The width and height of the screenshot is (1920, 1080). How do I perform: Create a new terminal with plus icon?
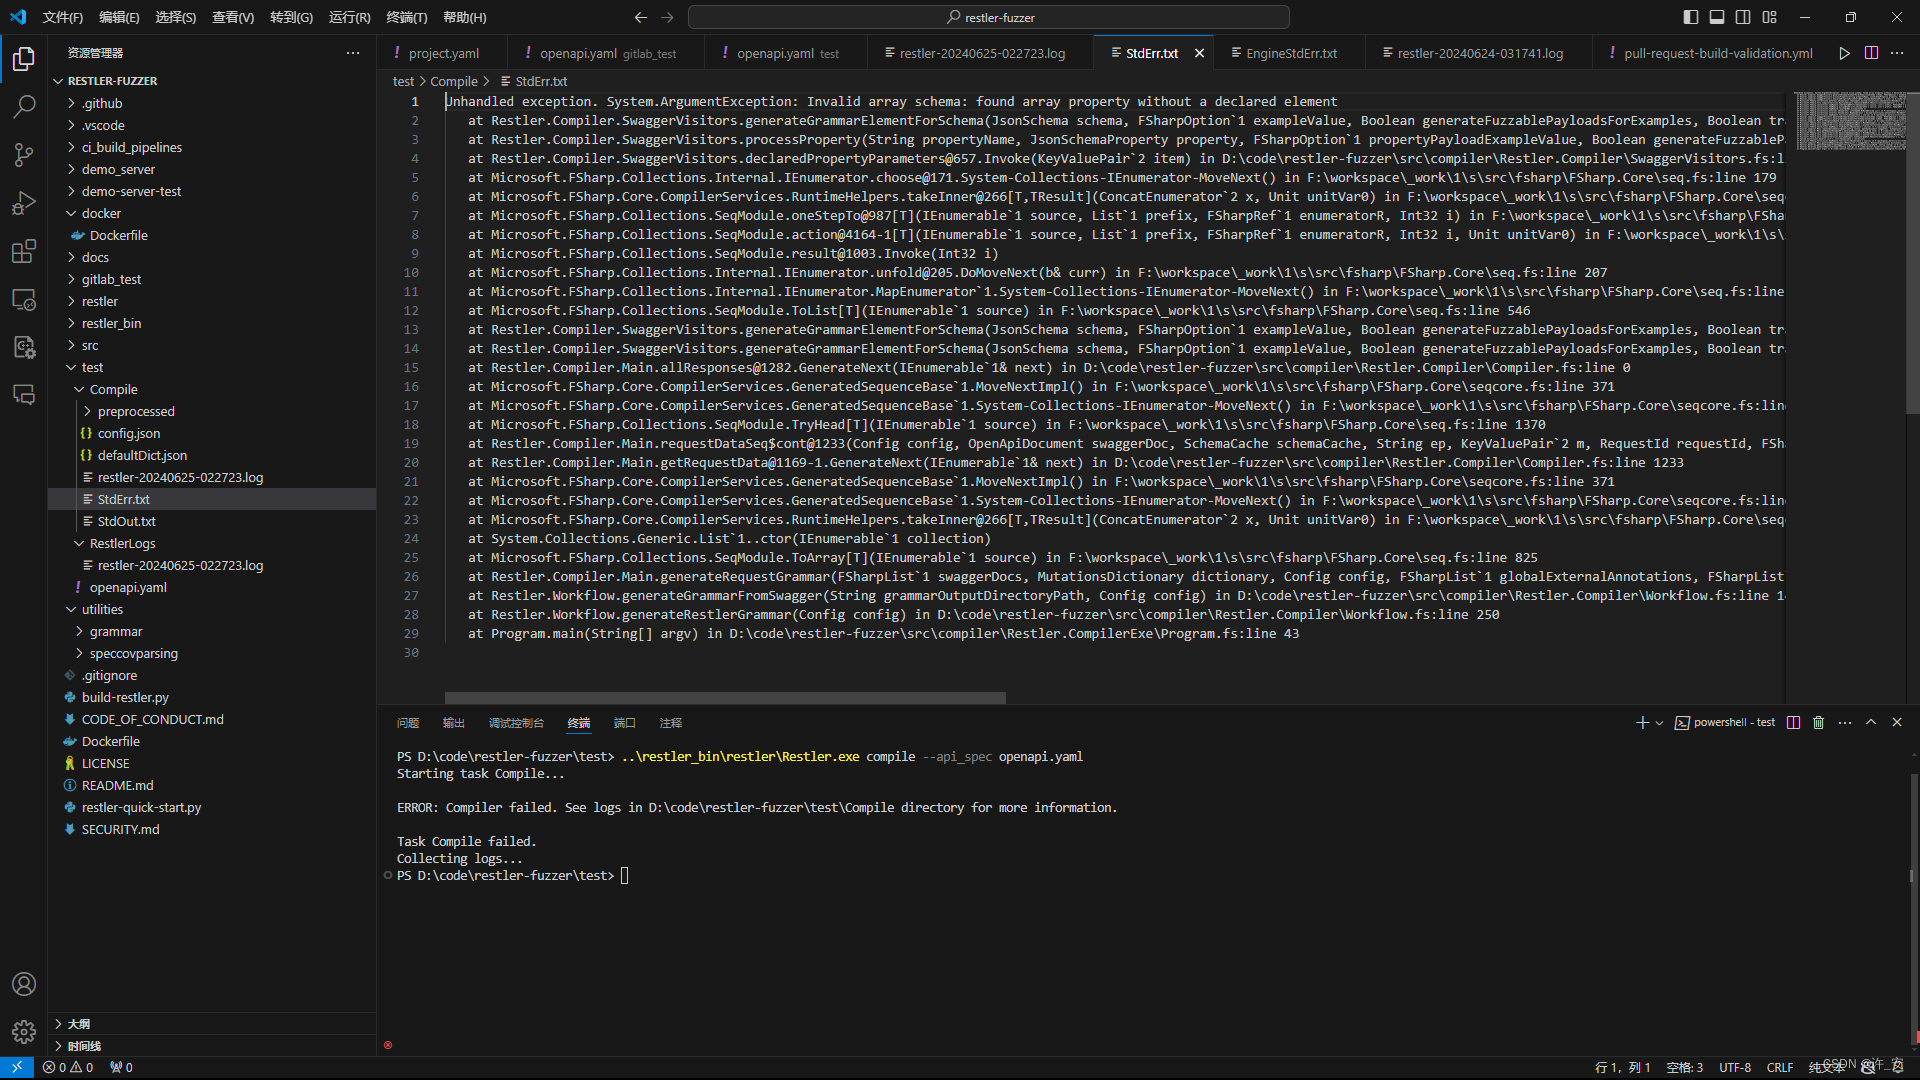tap(1641, 722)
